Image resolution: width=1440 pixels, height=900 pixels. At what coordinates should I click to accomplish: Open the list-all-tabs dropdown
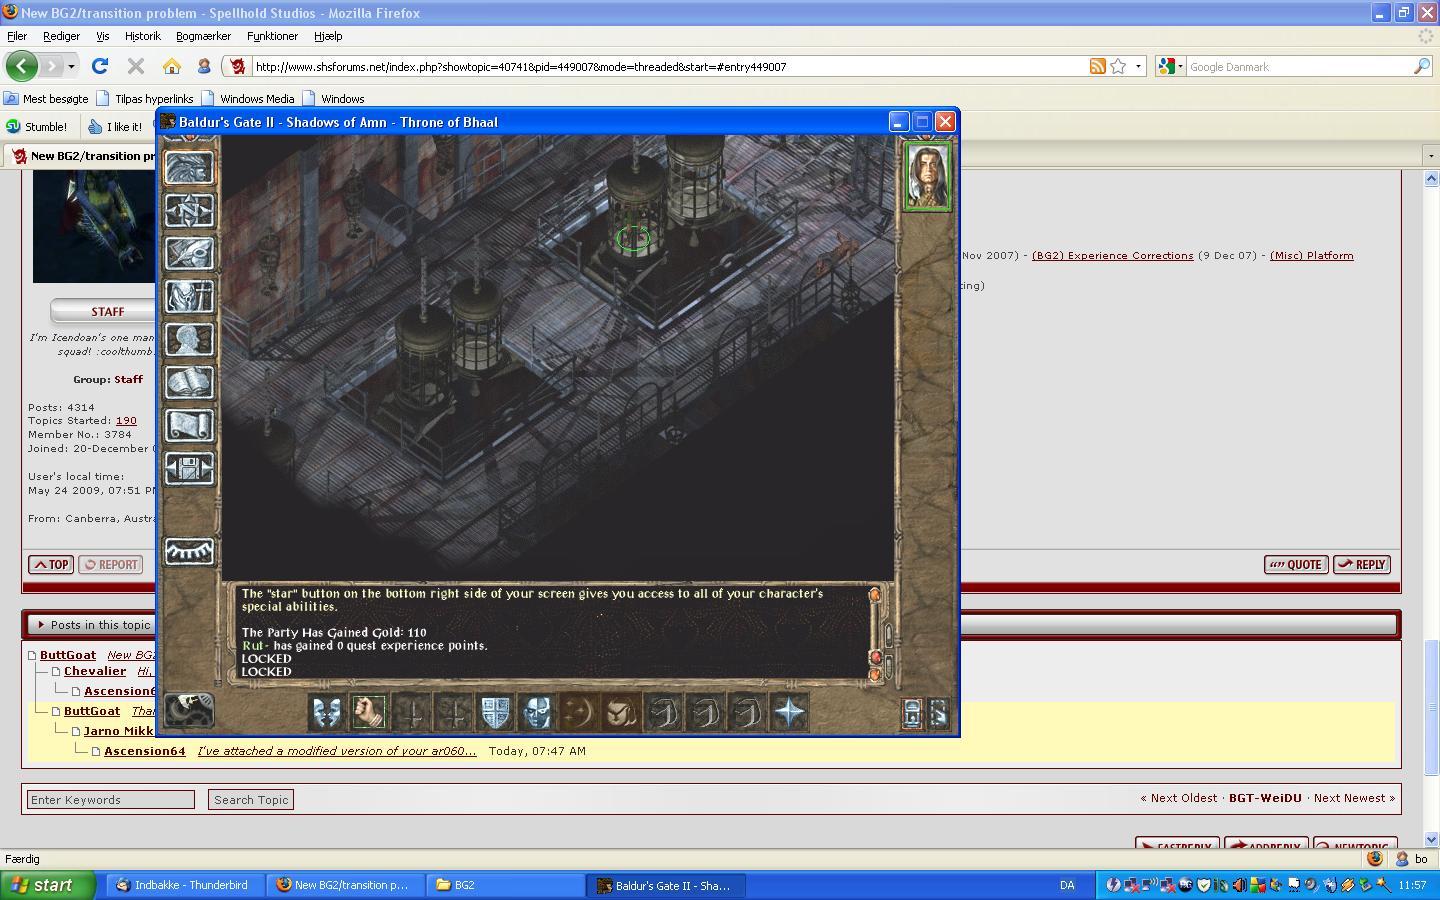coord(1430,156)
